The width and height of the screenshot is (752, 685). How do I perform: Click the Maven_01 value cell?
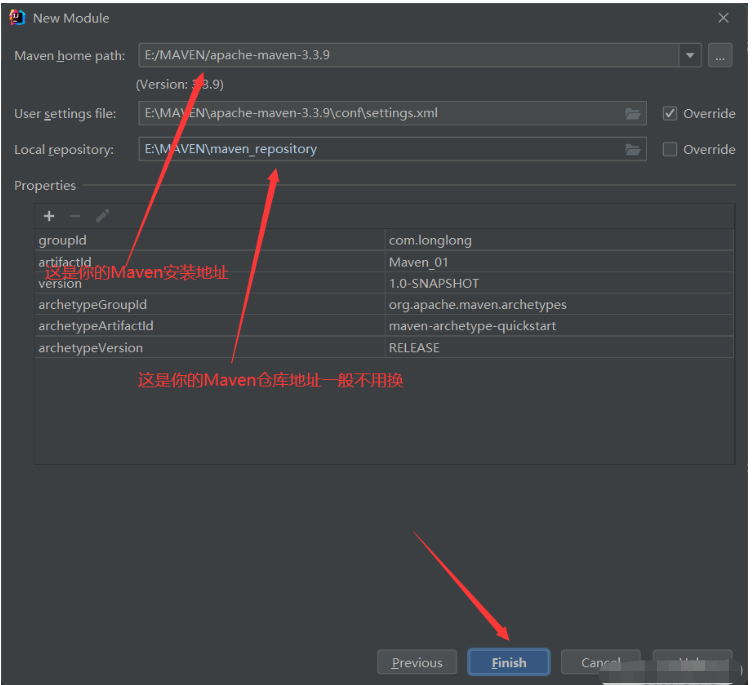click(x=559, y=262)
